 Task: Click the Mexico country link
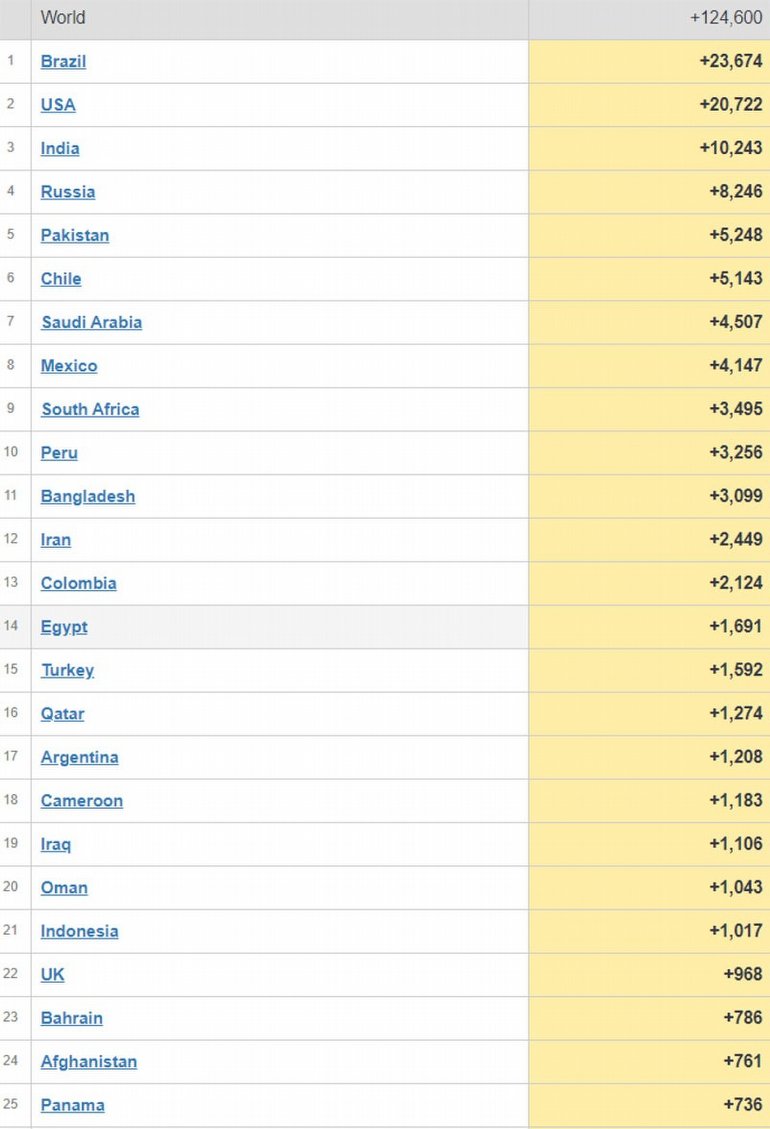pyautogui.click(x=69, y=366)
